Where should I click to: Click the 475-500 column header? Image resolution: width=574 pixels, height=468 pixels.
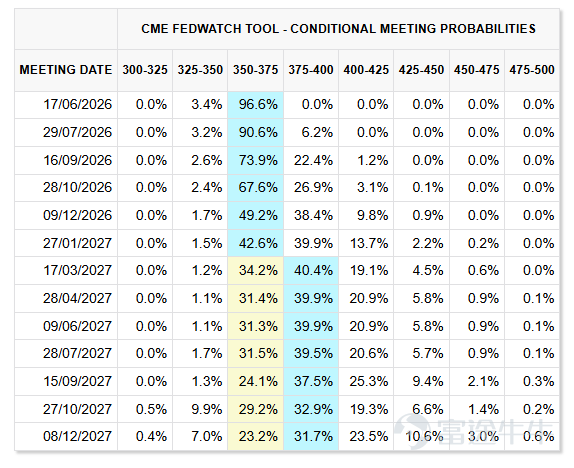[532, 70]
